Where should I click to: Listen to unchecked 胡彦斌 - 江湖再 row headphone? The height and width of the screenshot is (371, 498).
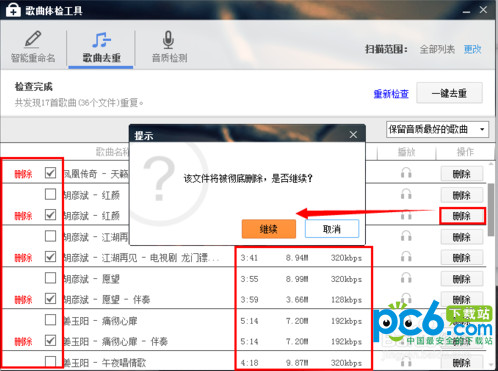(406, 236)
